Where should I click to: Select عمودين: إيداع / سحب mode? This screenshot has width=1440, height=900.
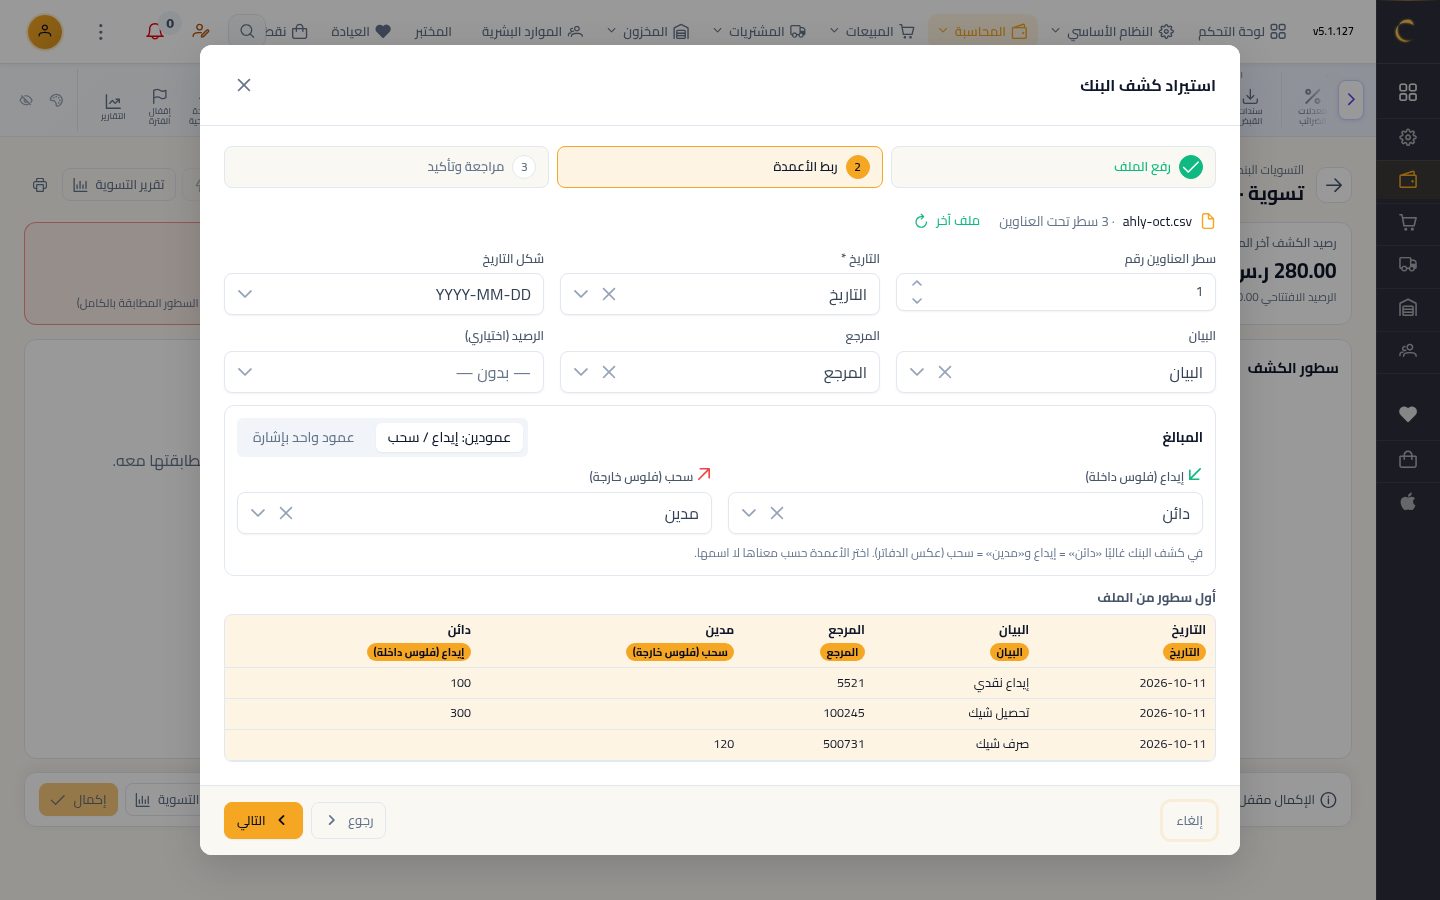(x=449, y=438)
